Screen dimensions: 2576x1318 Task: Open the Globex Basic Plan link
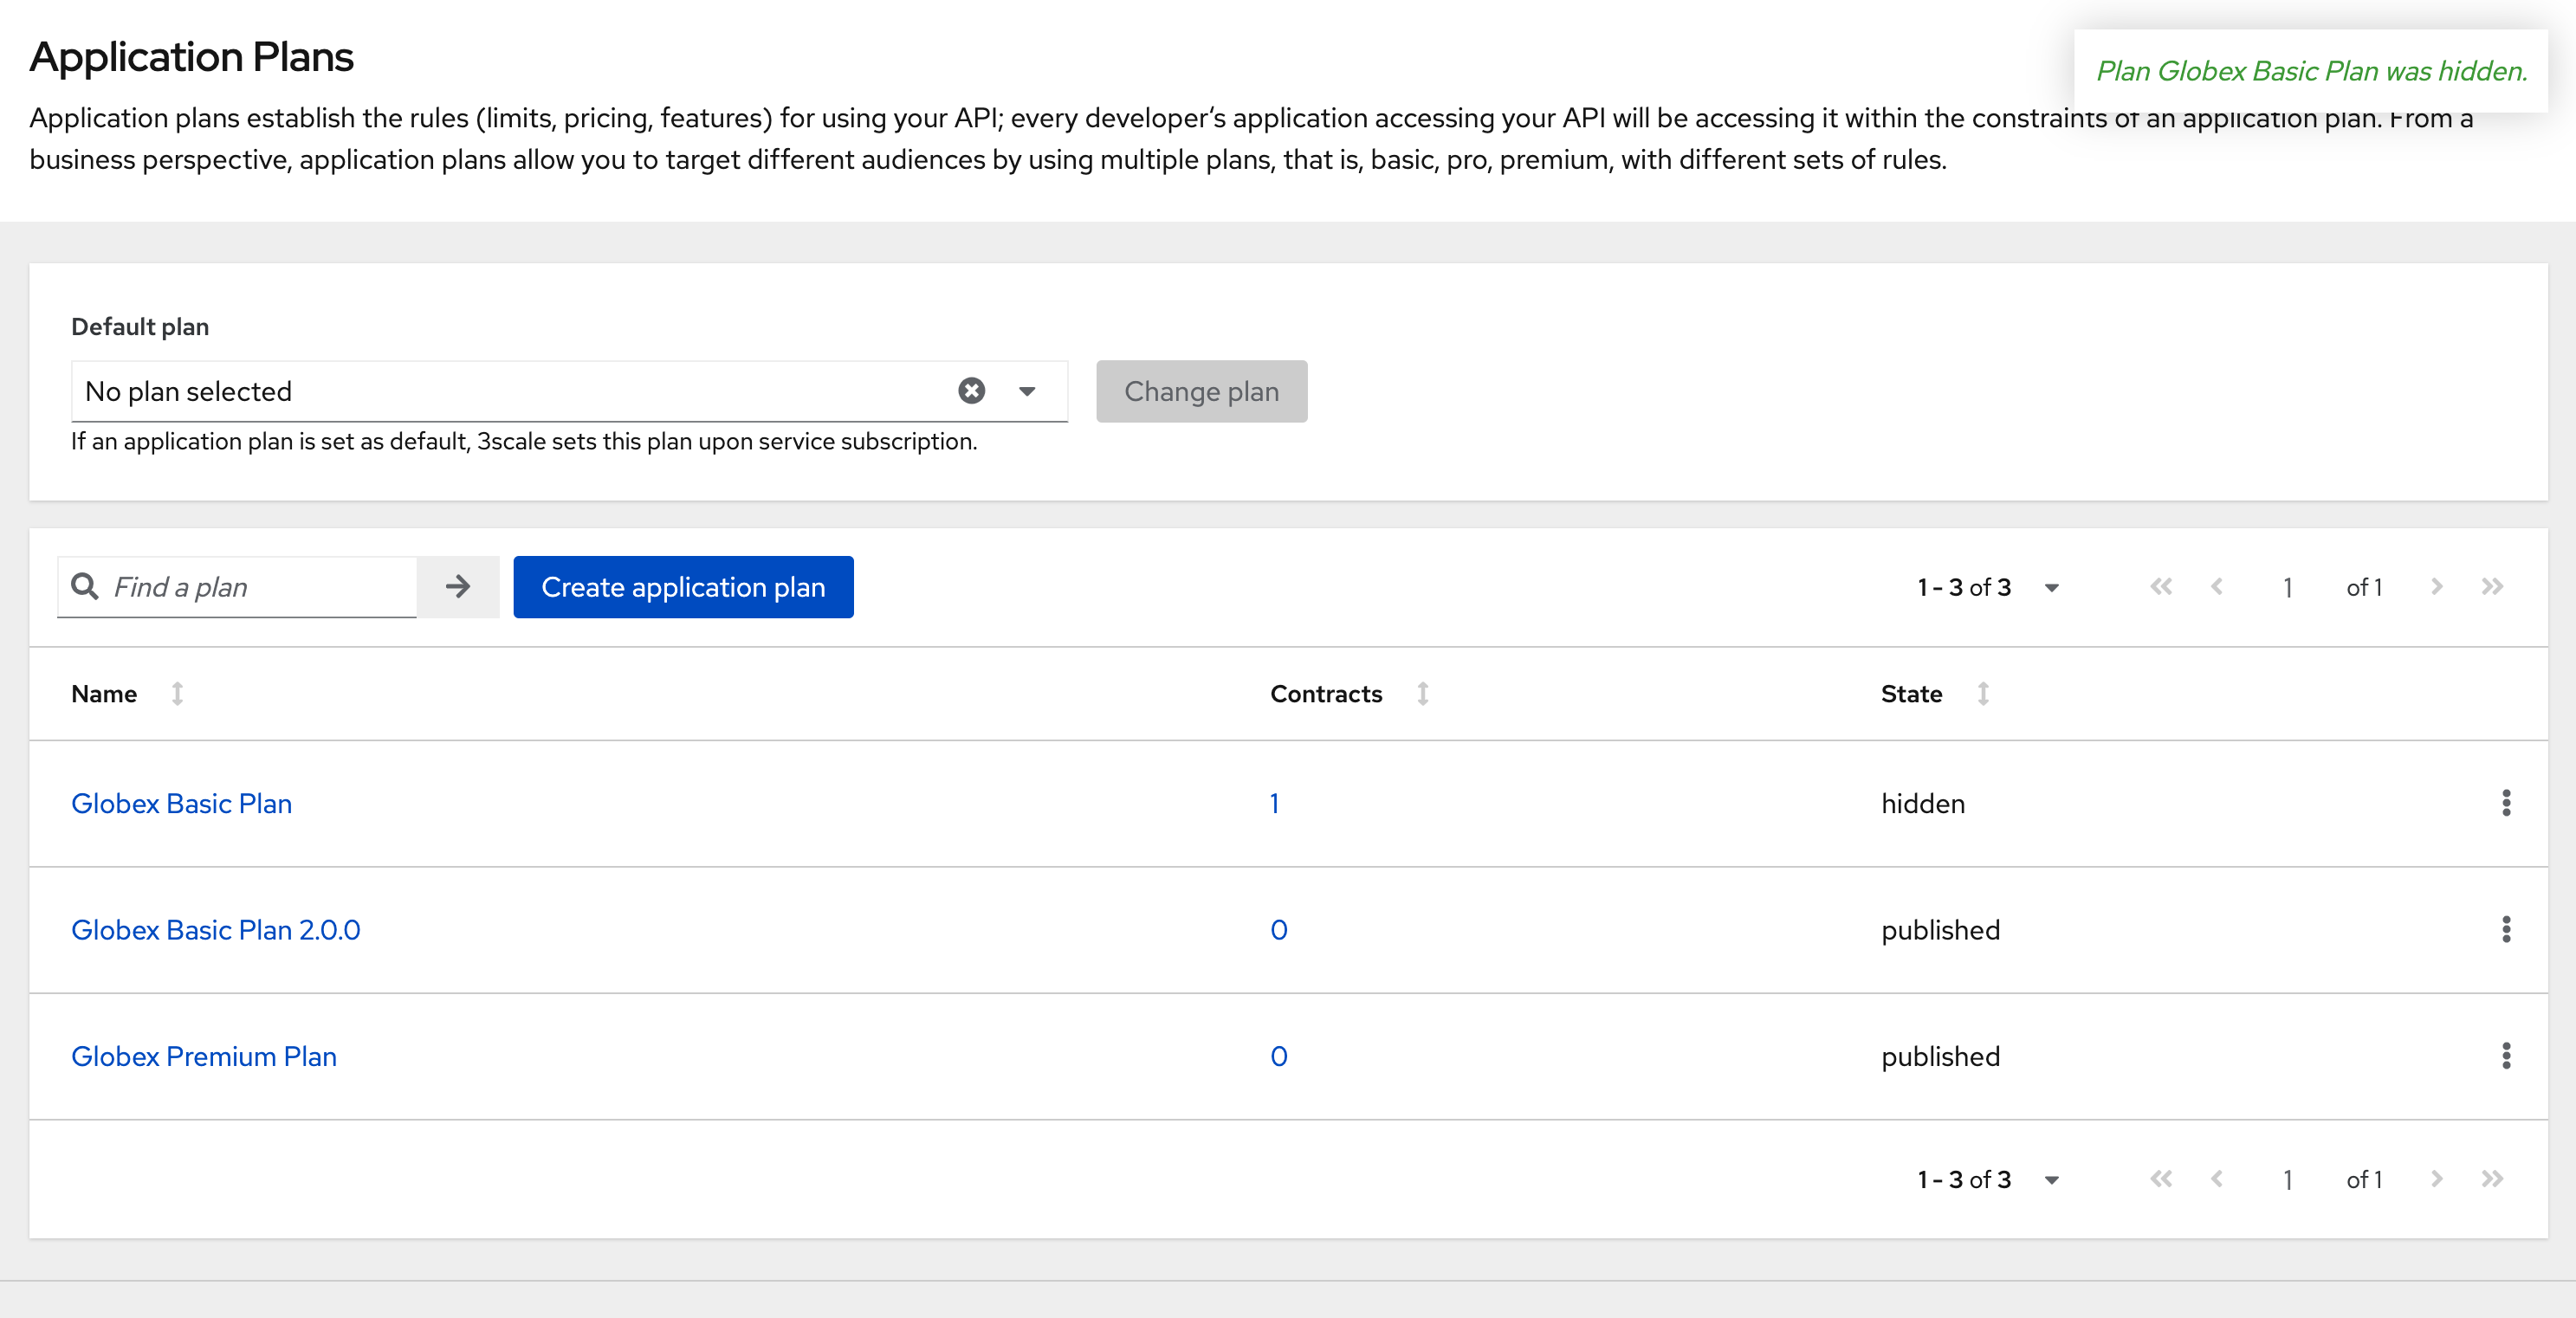click(x=181, y=803)
